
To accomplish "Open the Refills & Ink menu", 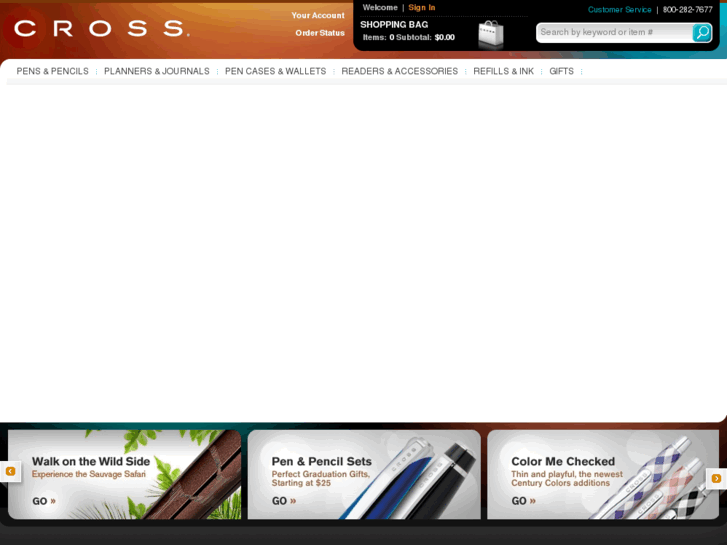I will click(x=504, y=71).
